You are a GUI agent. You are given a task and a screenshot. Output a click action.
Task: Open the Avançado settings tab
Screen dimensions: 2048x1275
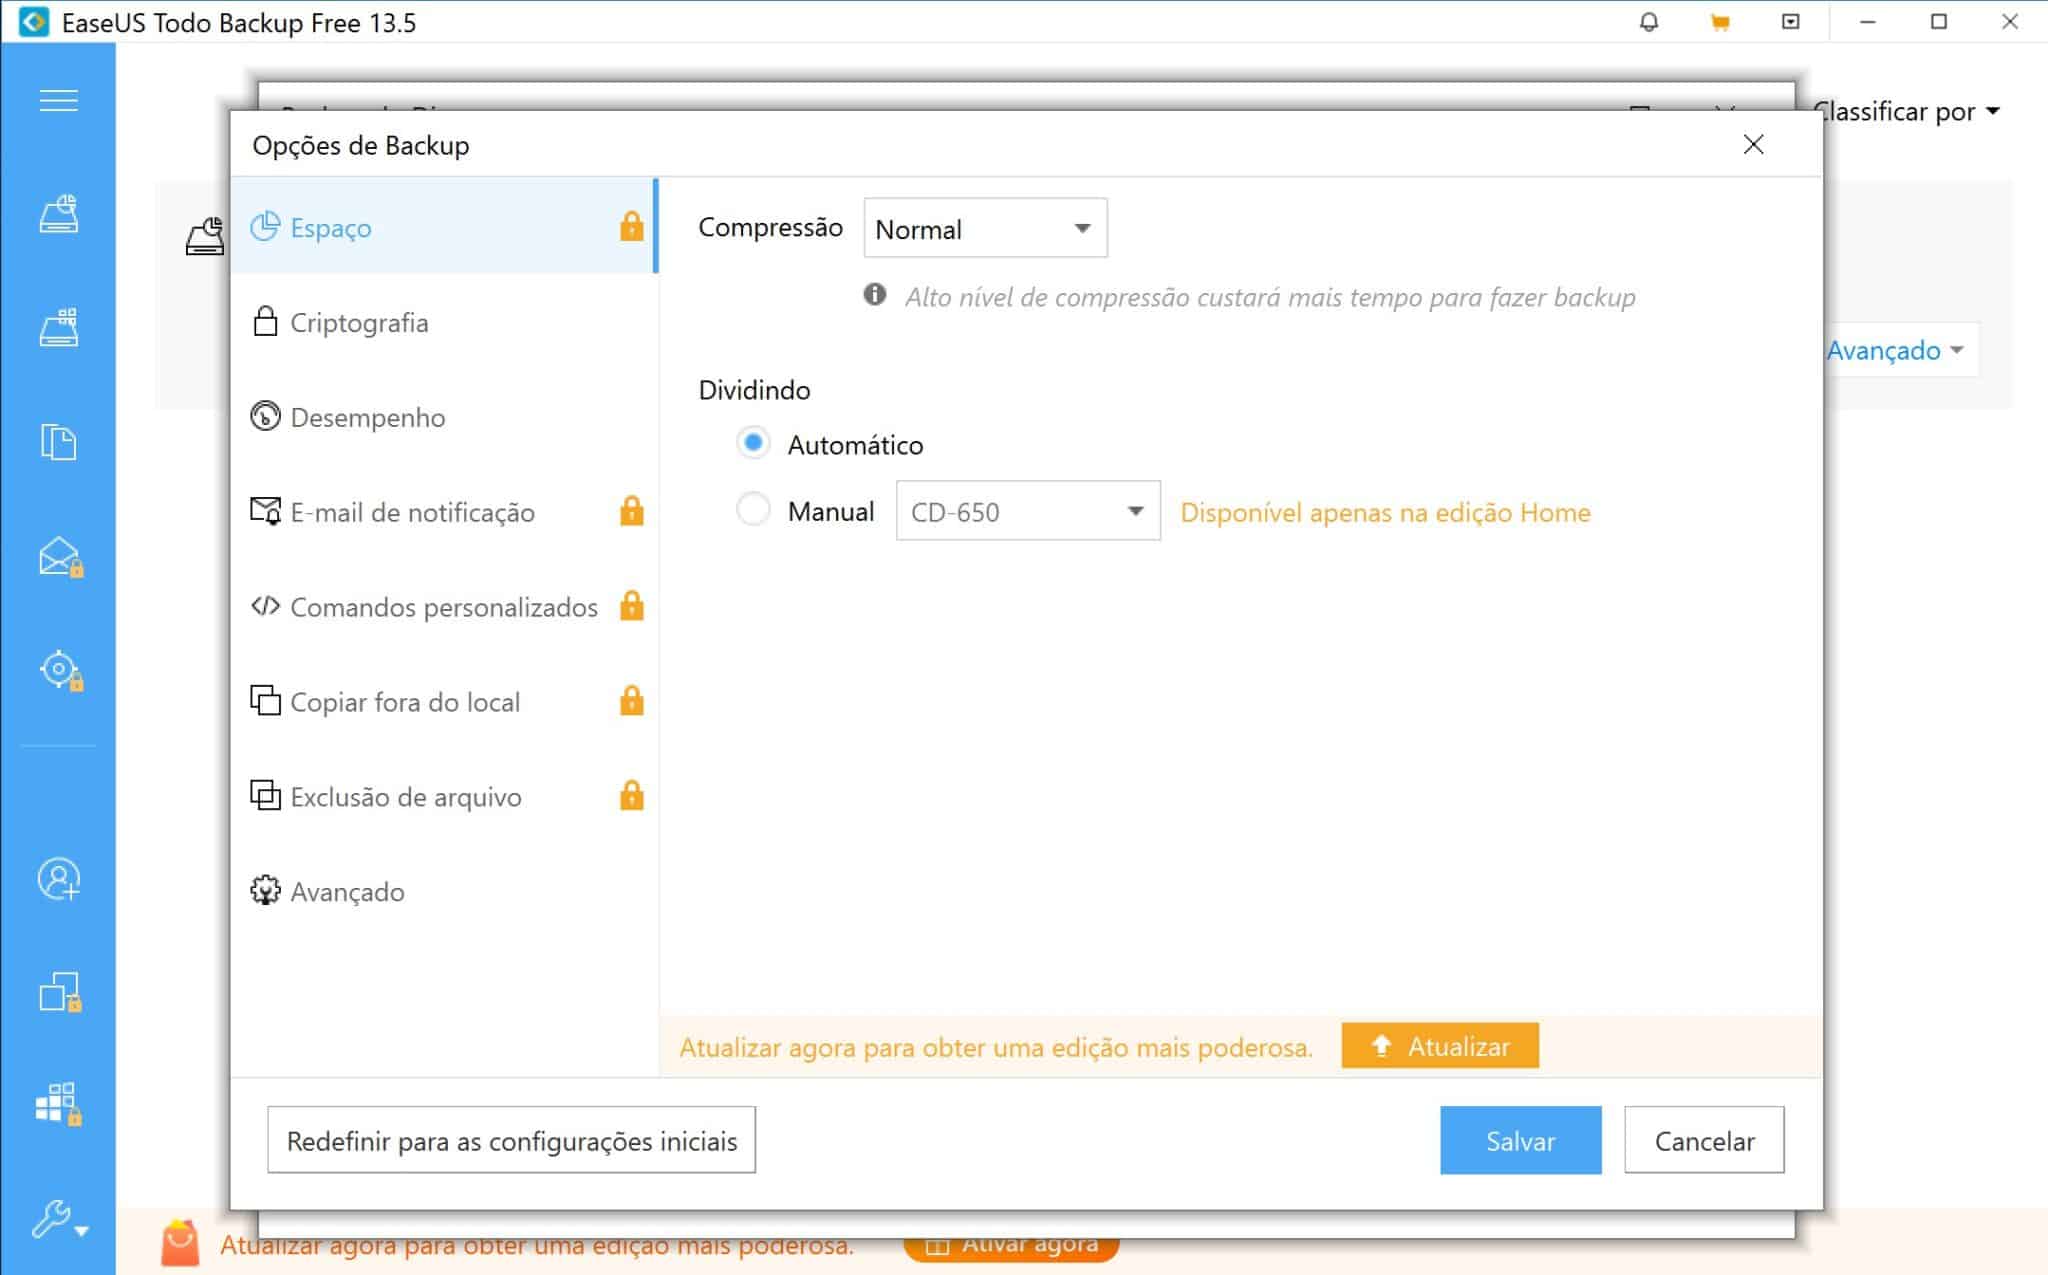(x=347, y=892)
